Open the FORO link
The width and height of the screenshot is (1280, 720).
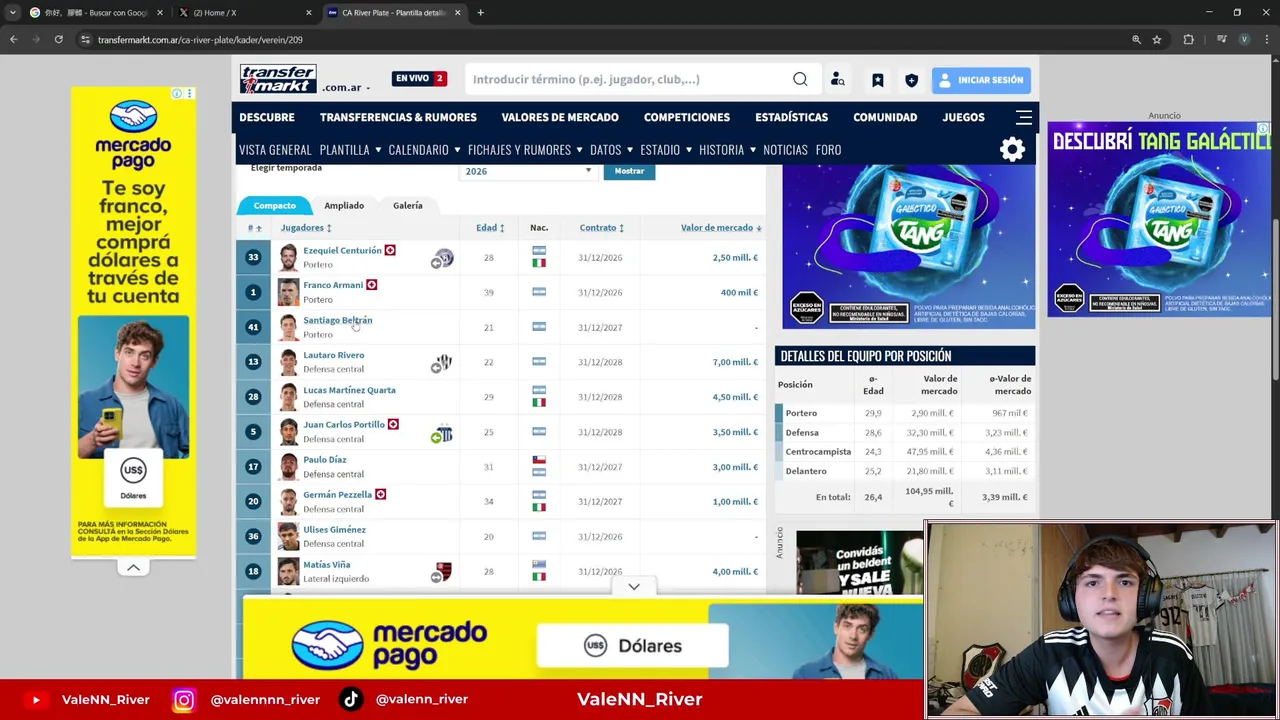[x=828, y=150]
